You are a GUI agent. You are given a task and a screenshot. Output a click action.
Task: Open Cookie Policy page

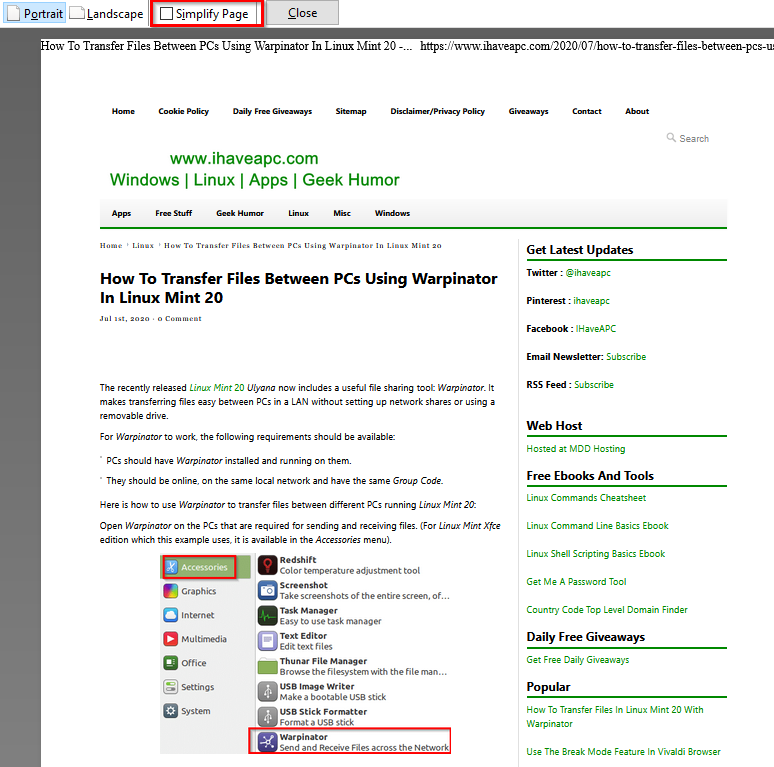(x=184, y=112)
